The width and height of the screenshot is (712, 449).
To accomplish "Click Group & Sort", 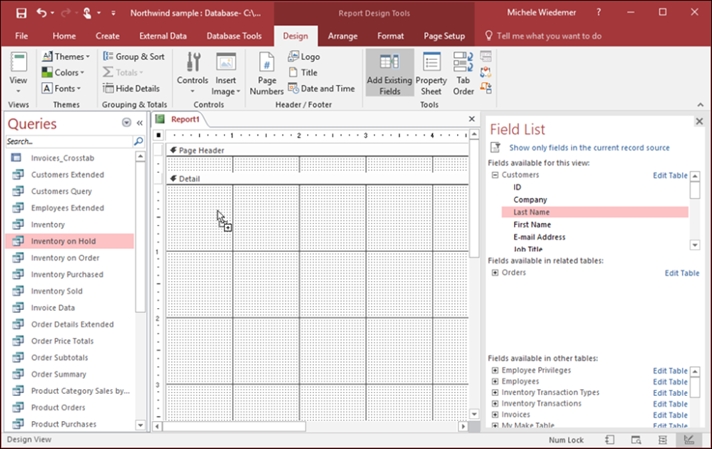I will [x=134, y=57].
